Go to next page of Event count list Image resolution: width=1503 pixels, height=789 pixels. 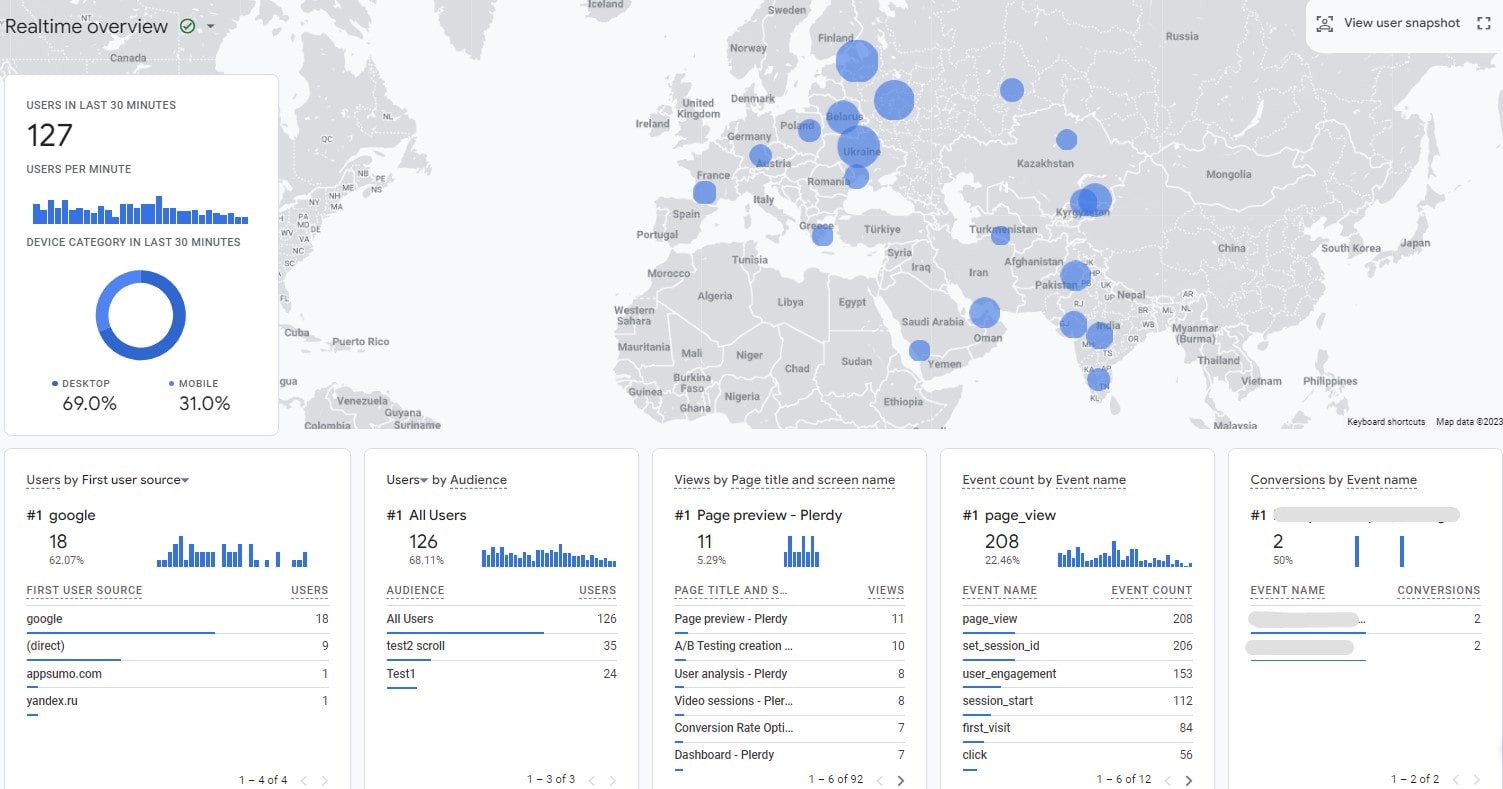[x=1188, y=780]
